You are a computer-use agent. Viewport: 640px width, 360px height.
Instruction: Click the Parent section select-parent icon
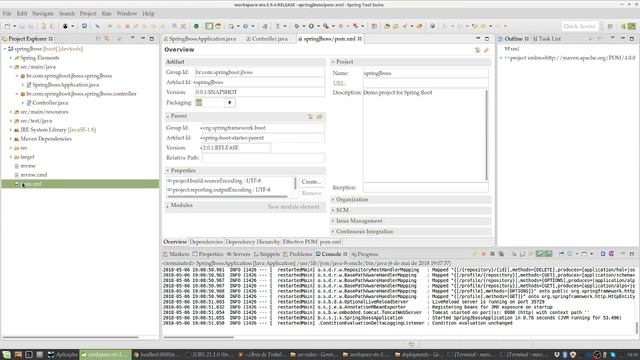(310, 116)
